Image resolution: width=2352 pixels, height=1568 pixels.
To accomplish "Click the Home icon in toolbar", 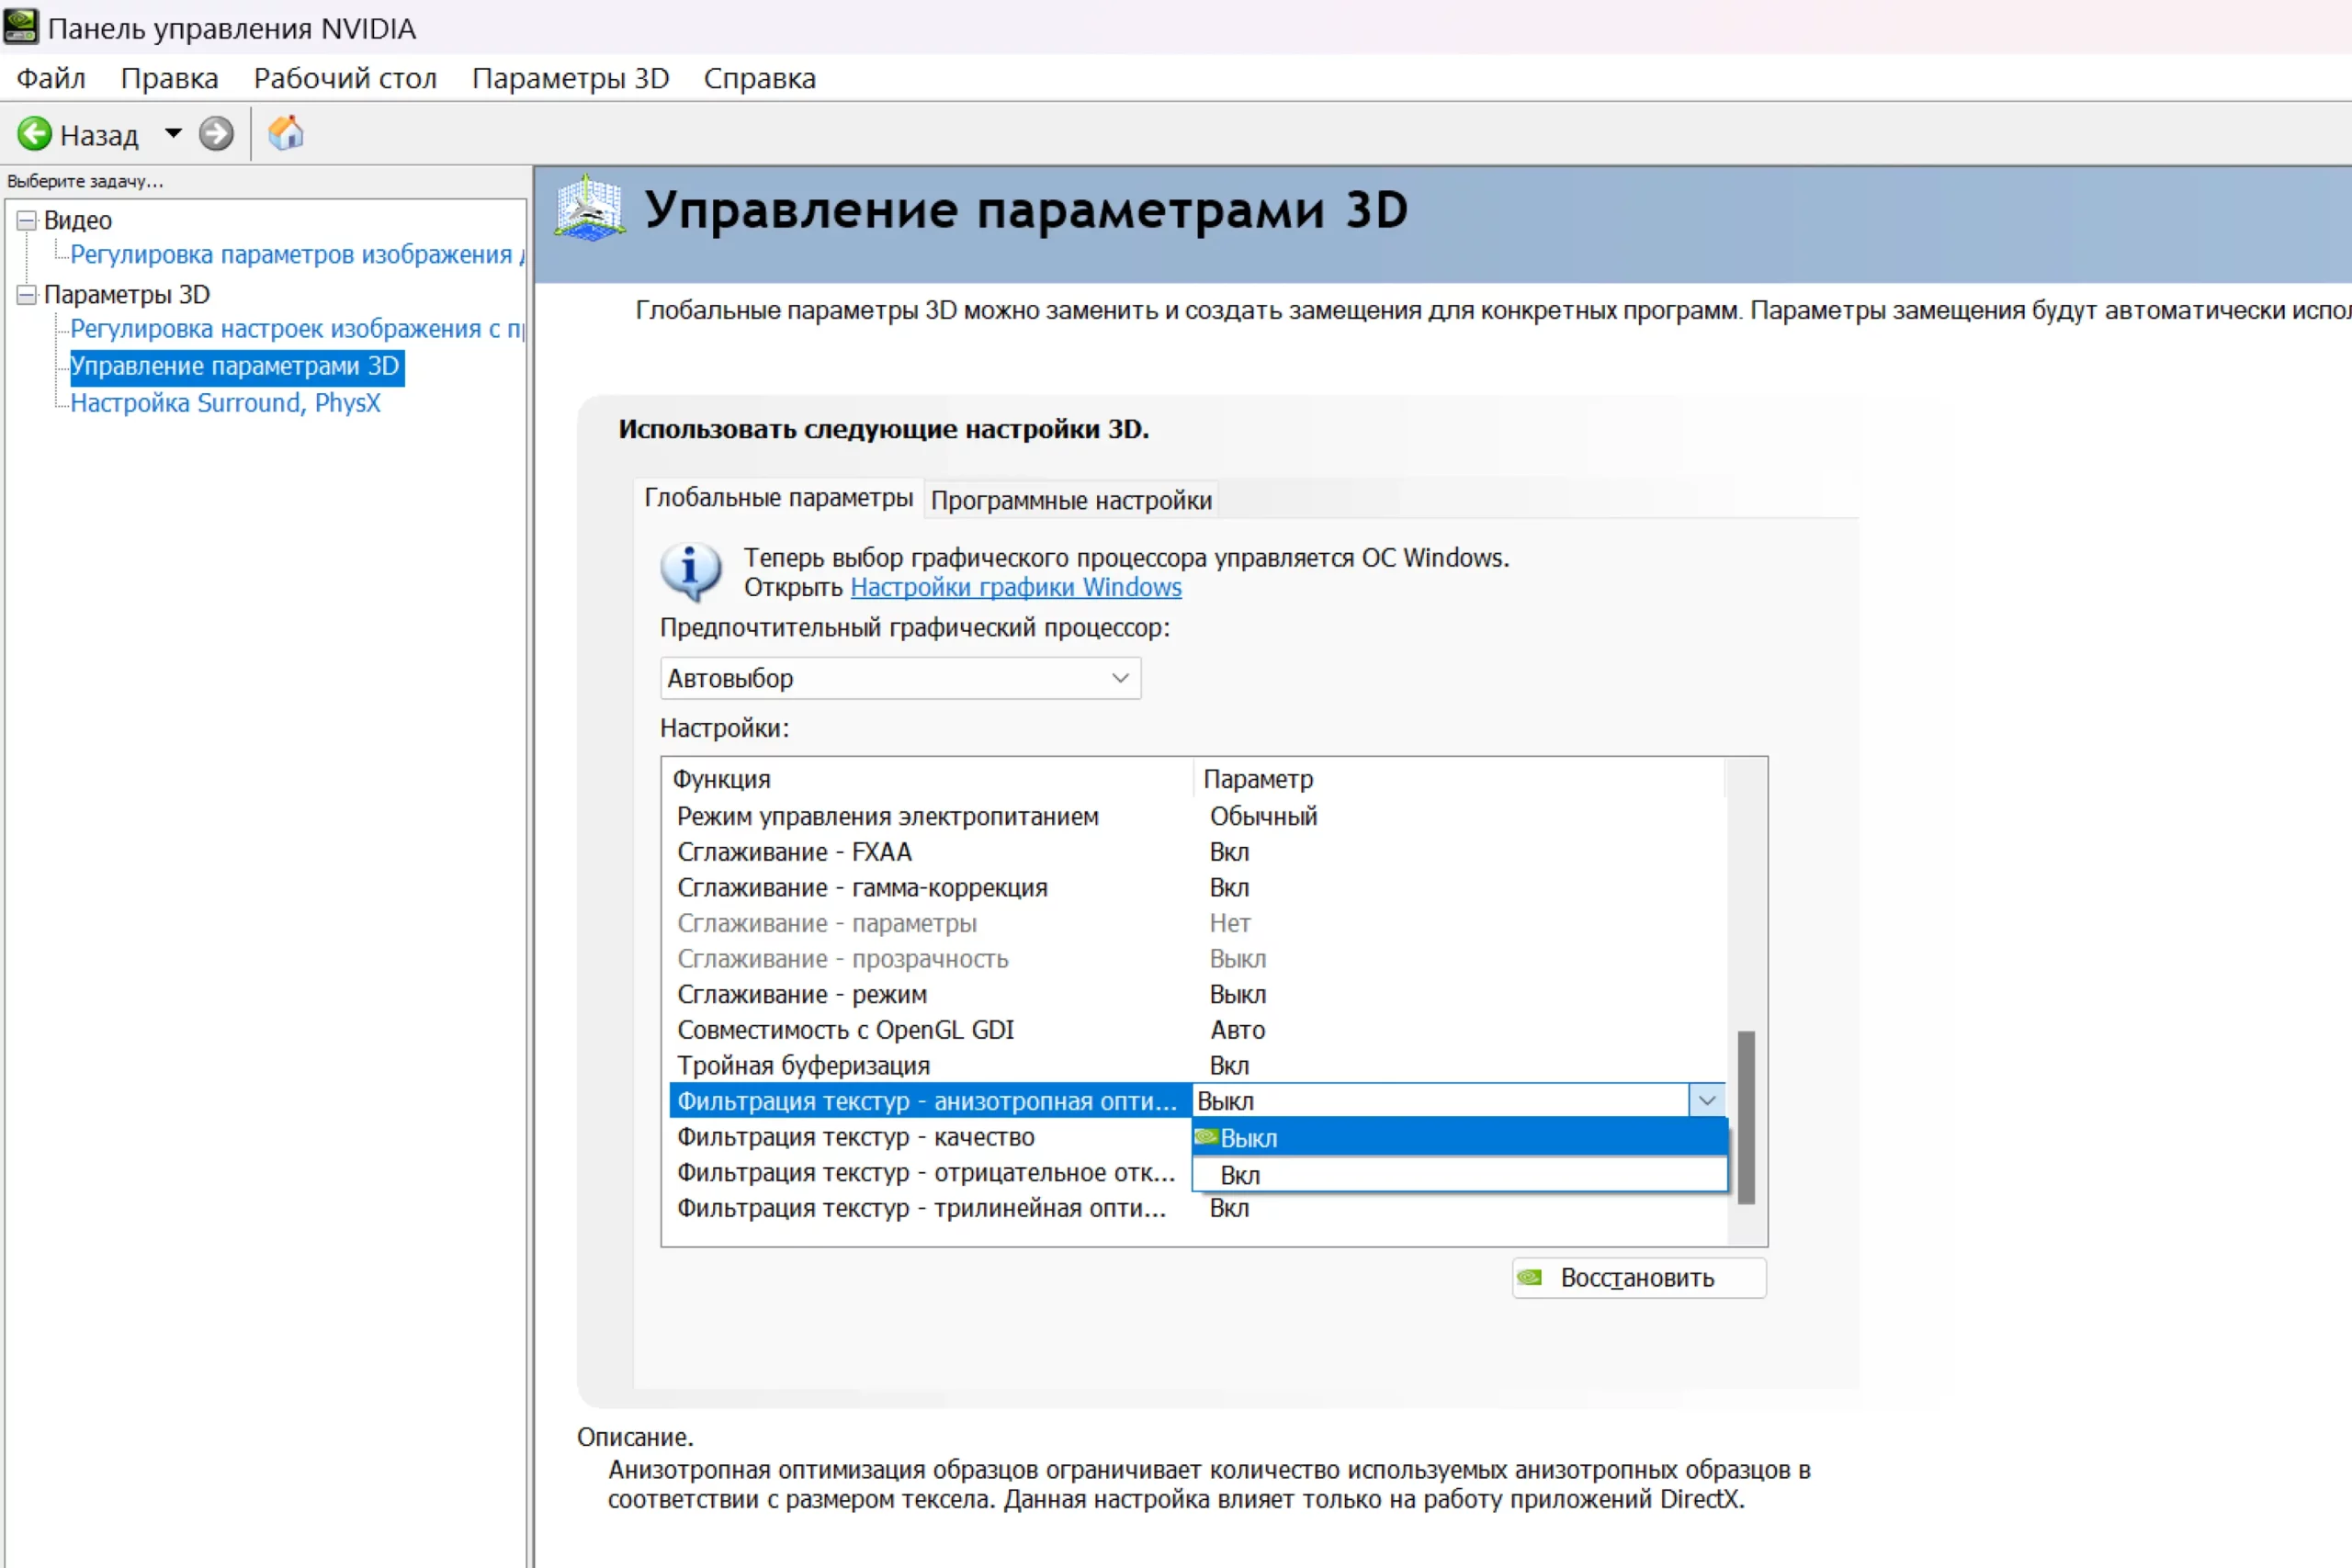I will coord(286,133).
